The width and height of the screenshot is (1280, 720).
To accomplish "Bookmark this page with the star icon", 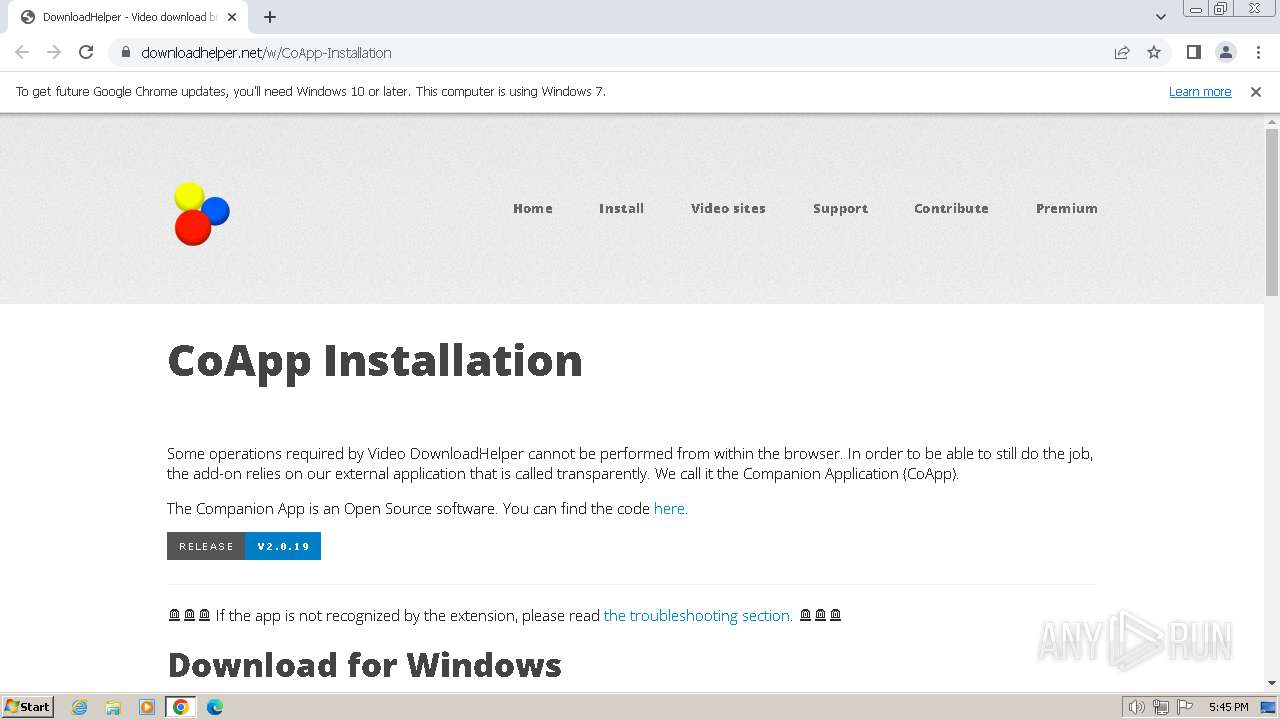I will (x=1154, y=52).
